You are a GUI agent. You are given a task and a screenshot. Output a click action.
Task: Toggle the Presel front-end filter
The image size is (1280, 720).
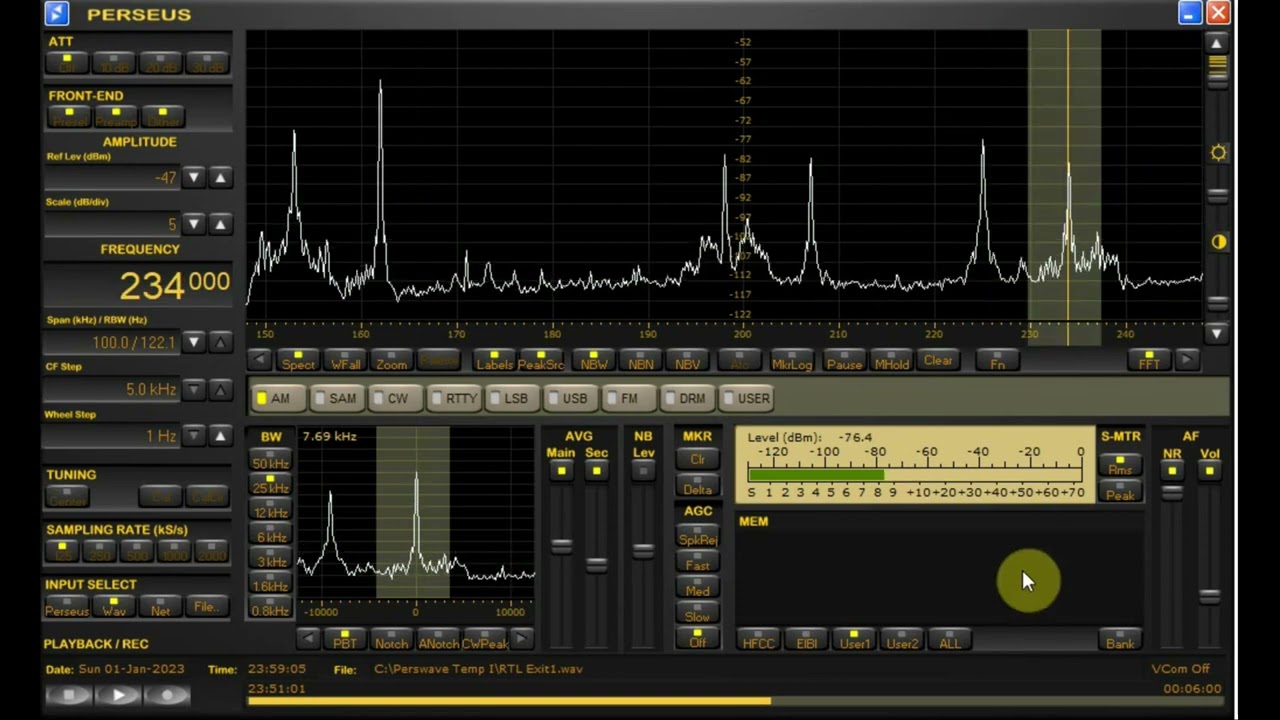69,117
